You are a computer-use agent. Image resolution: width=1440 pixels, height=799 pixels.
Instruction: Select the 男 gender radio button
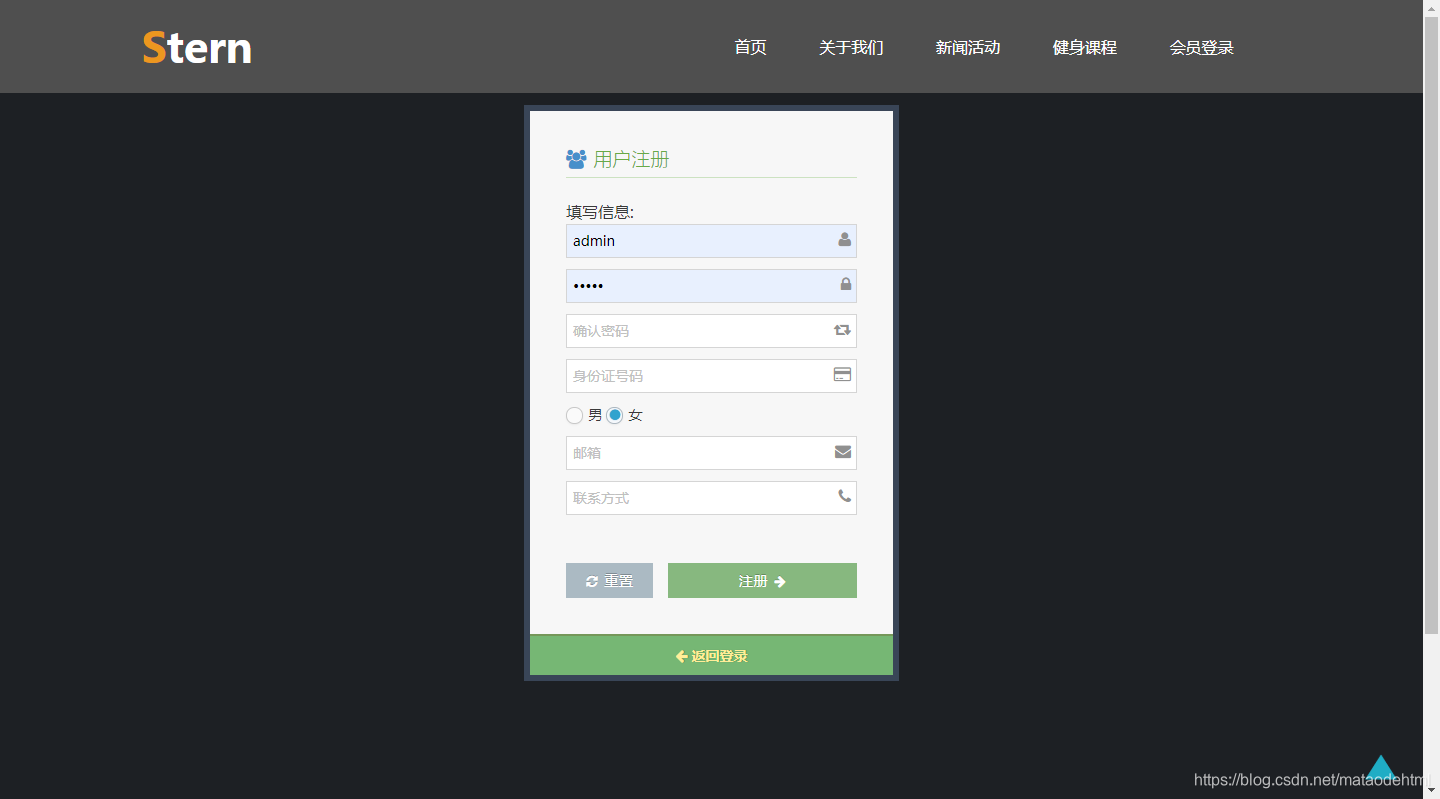tap(574, 415)
